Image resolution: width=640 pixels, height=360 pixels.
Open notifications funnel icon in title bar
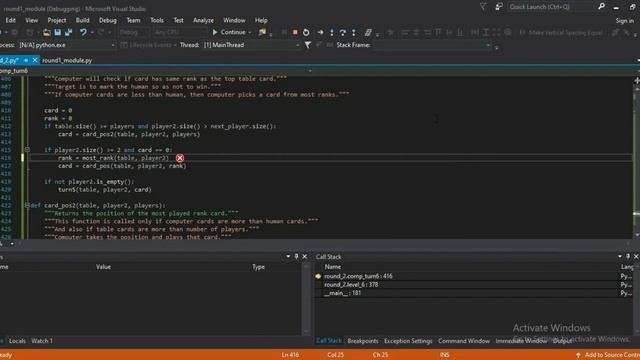[483, 7]
